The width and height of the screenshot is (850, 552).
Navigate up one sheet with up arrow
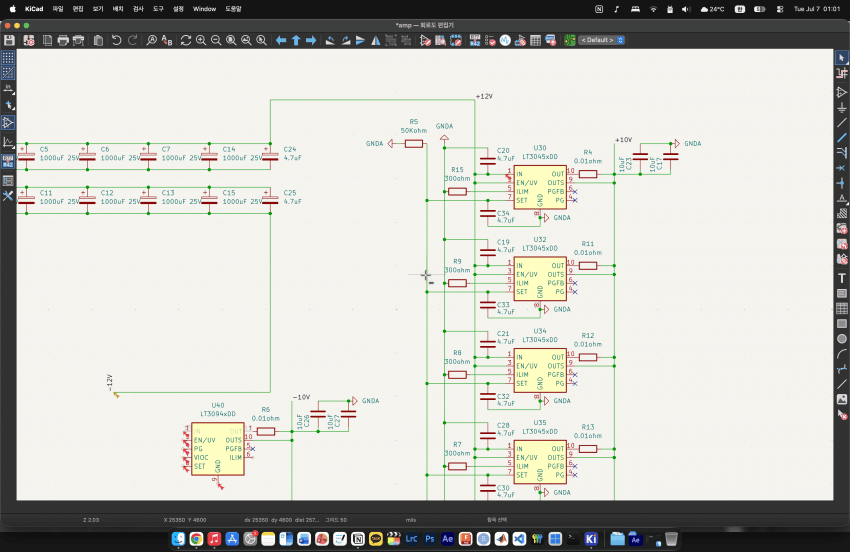(296, 40)
